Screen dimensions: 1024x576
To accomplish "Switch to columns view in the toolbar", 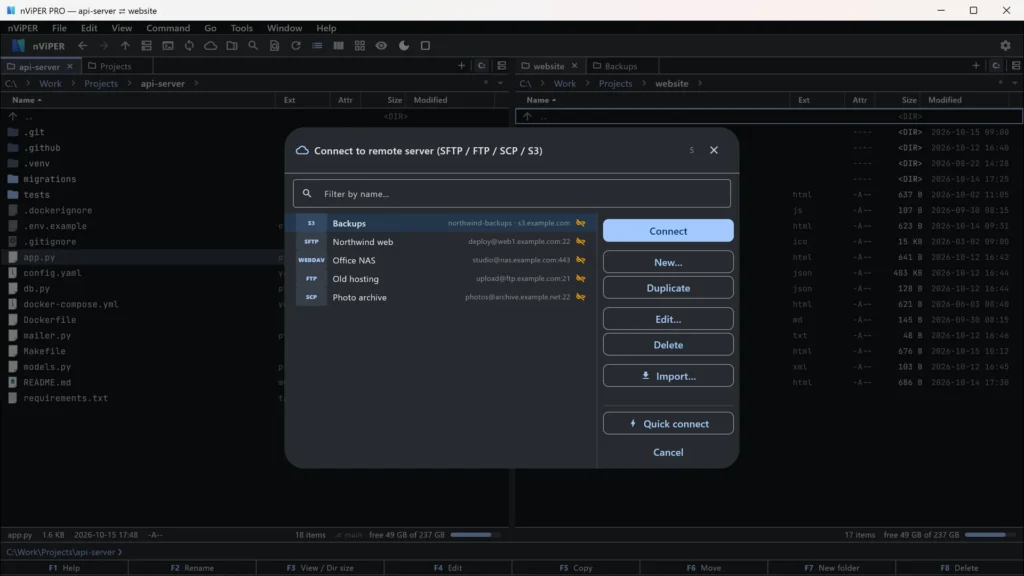I will tap(338, 46).
